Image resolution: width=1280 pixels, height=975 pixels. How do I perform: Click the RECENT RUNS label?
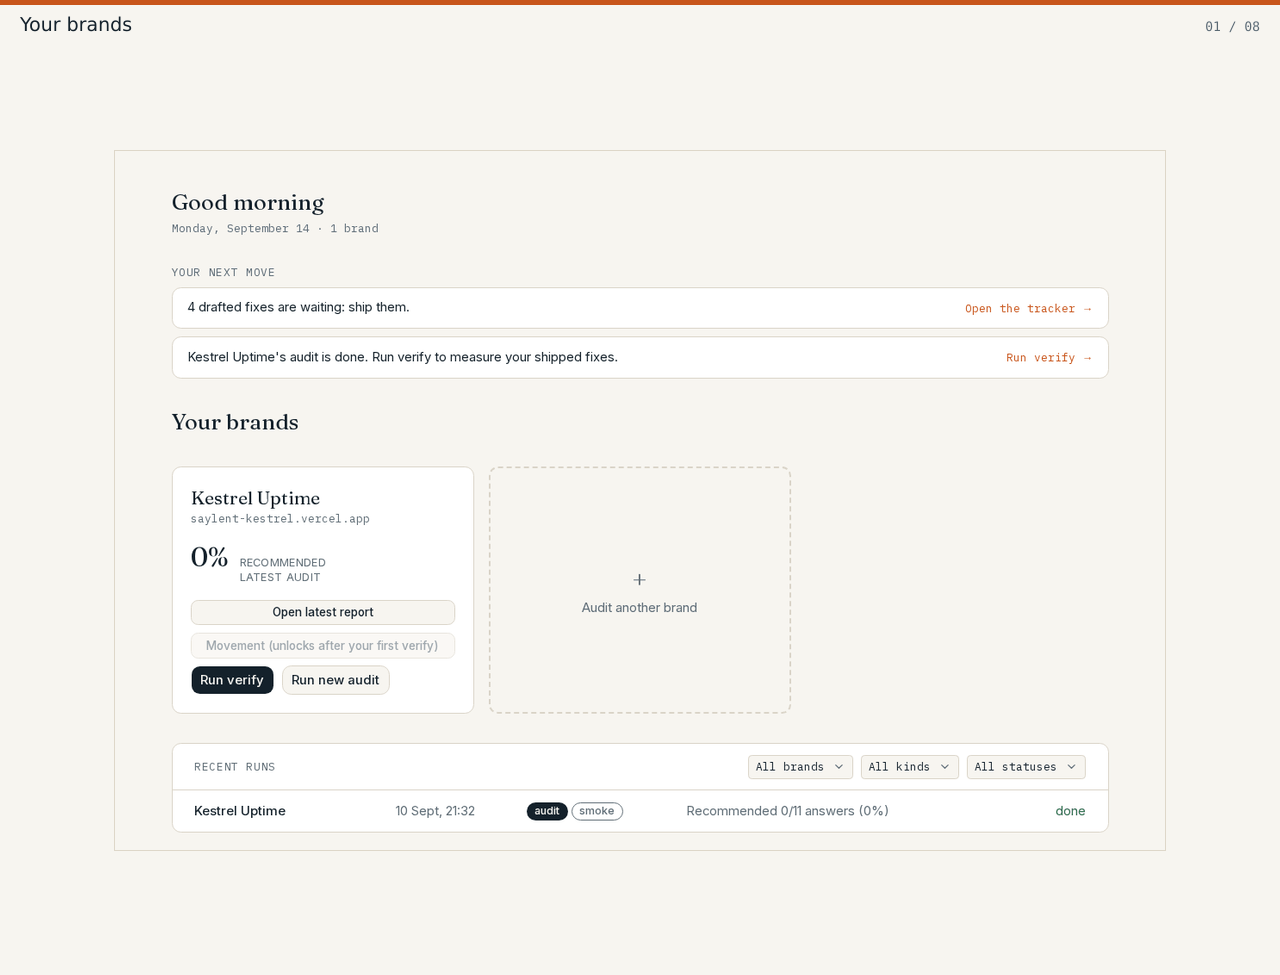click(x=235, y=767)
